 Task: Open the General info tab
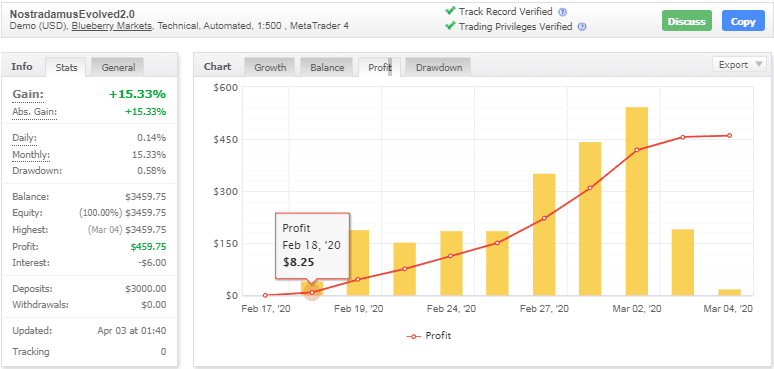click(118, 68)
